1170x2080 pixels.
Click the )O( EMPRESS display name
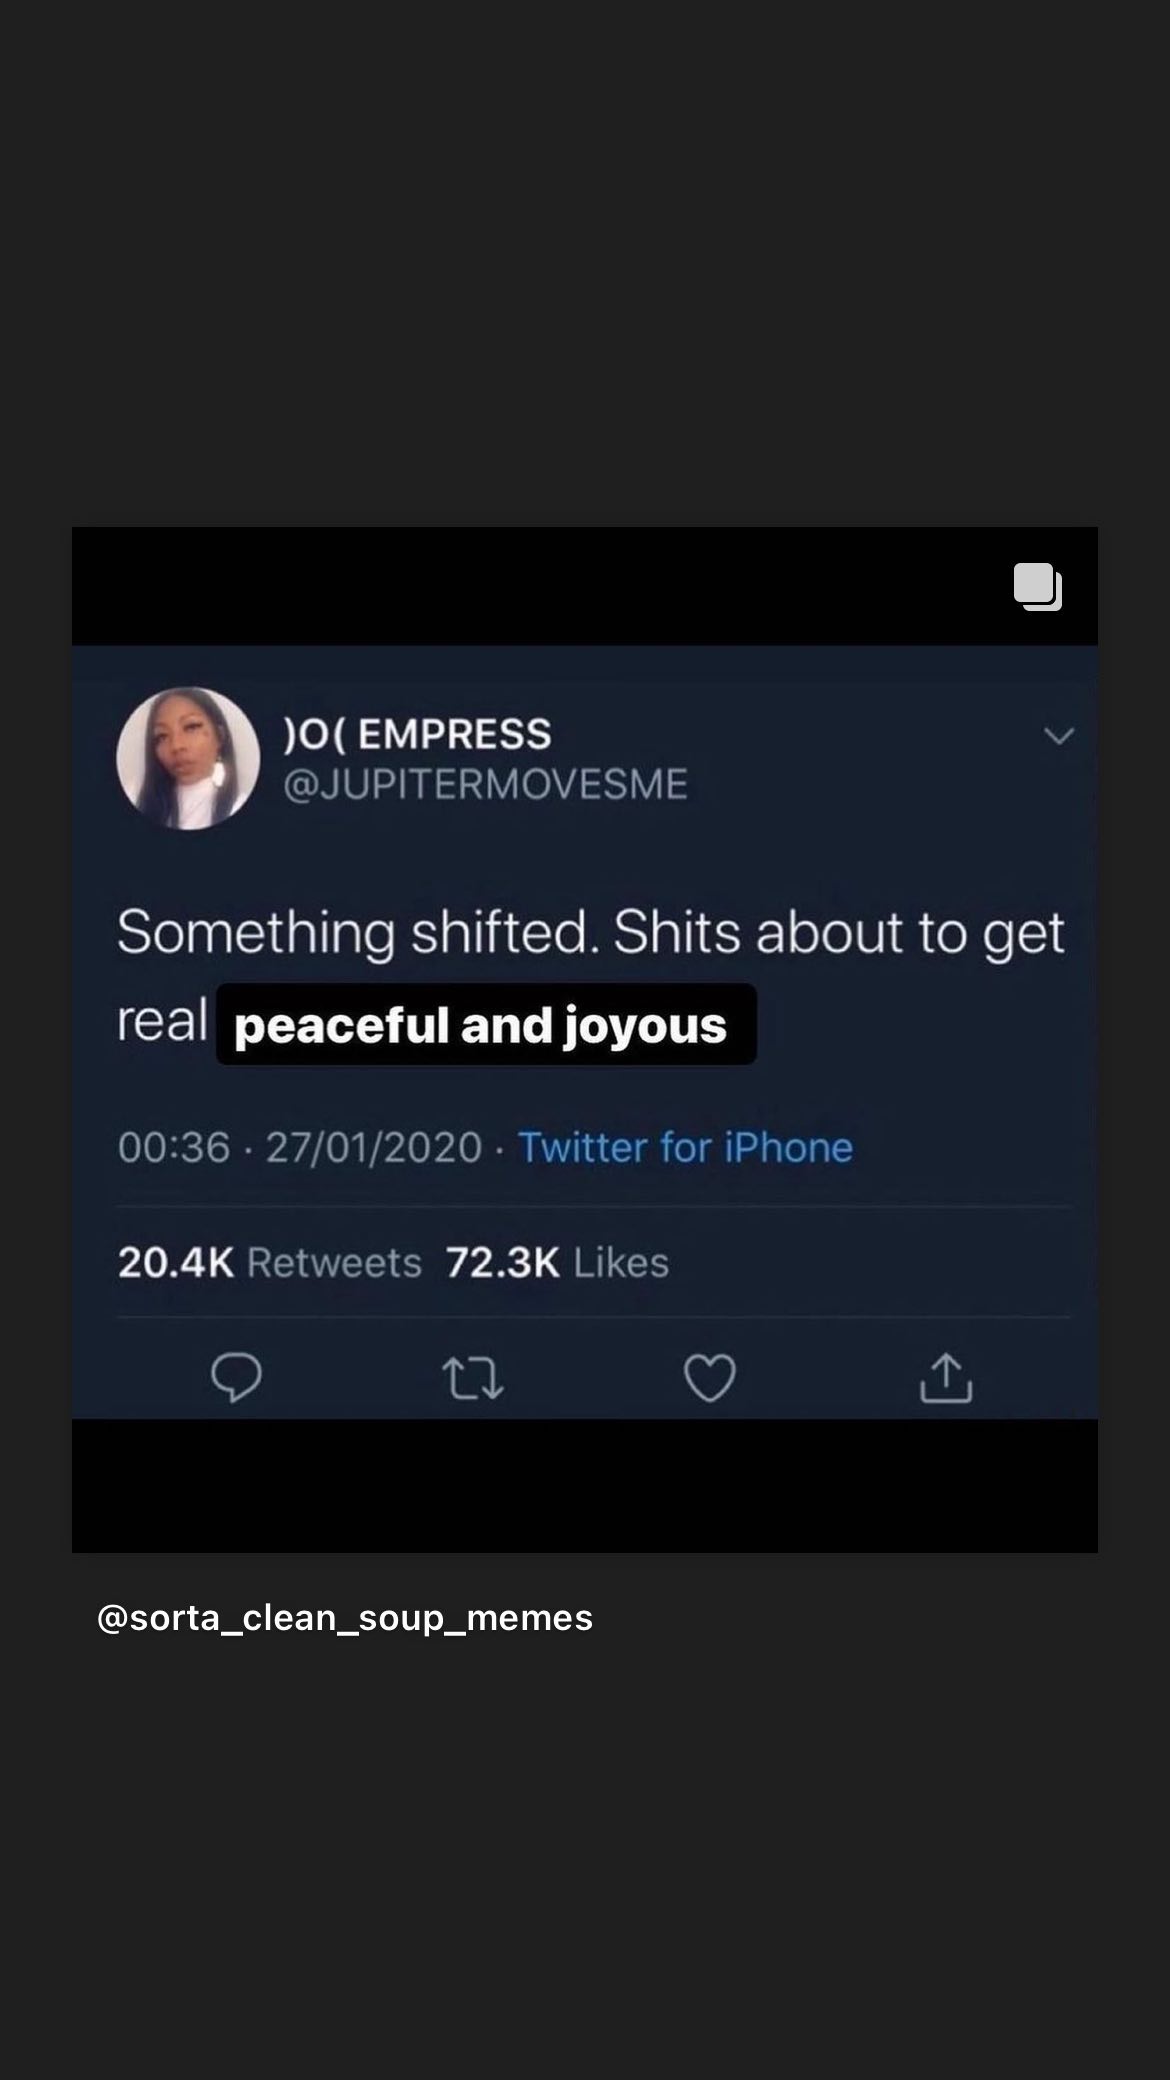point(418,734)
